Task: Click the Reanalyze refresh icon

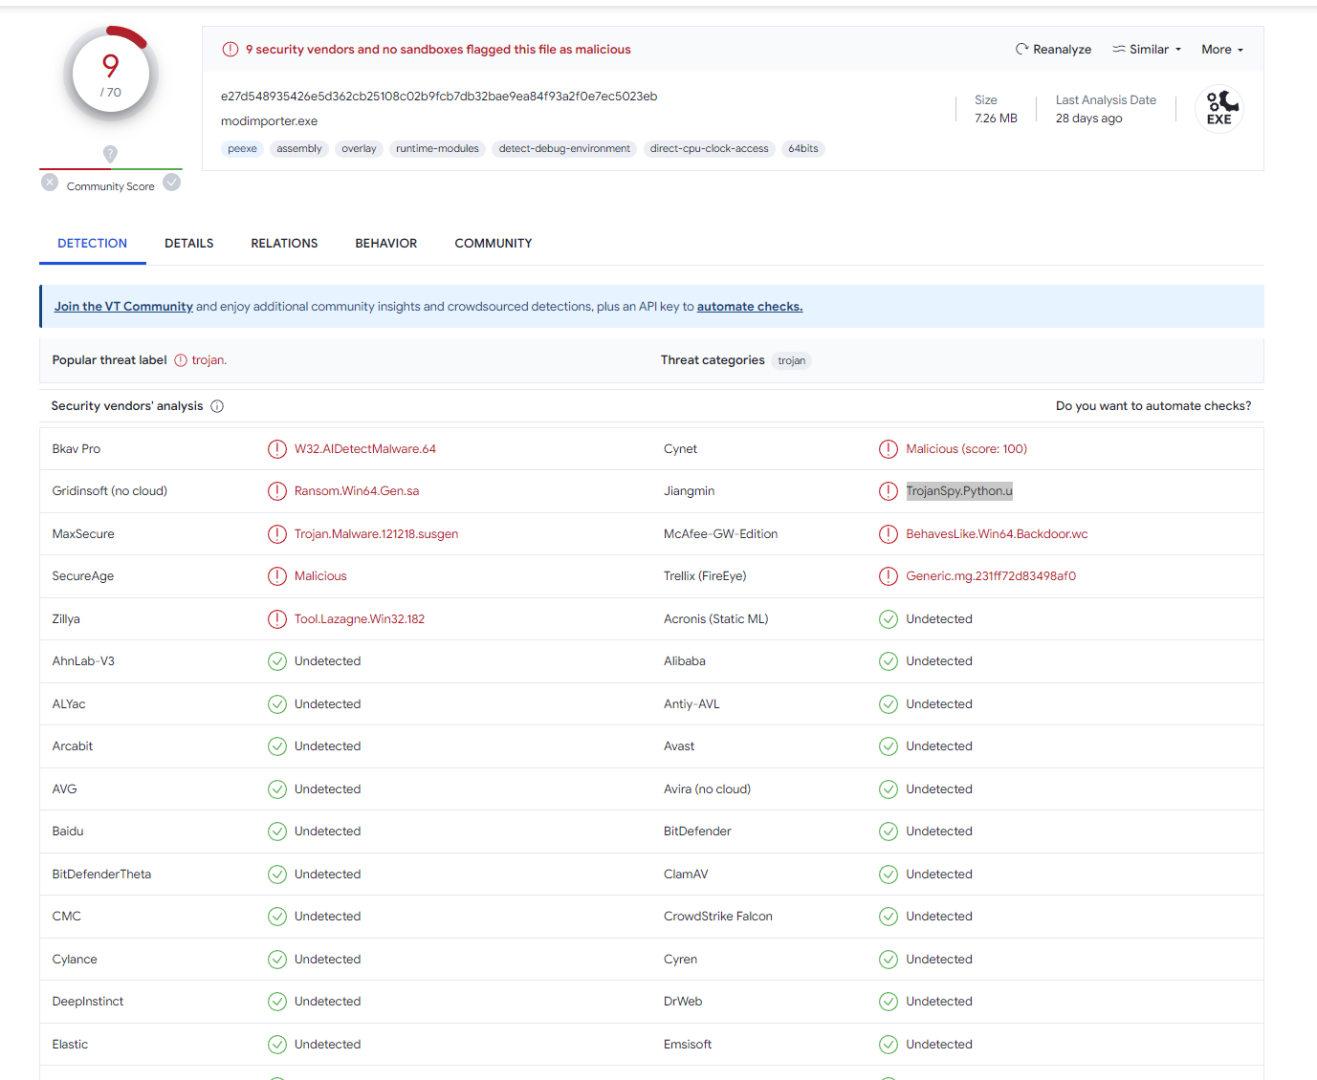Action: (x=1021, y=49)
